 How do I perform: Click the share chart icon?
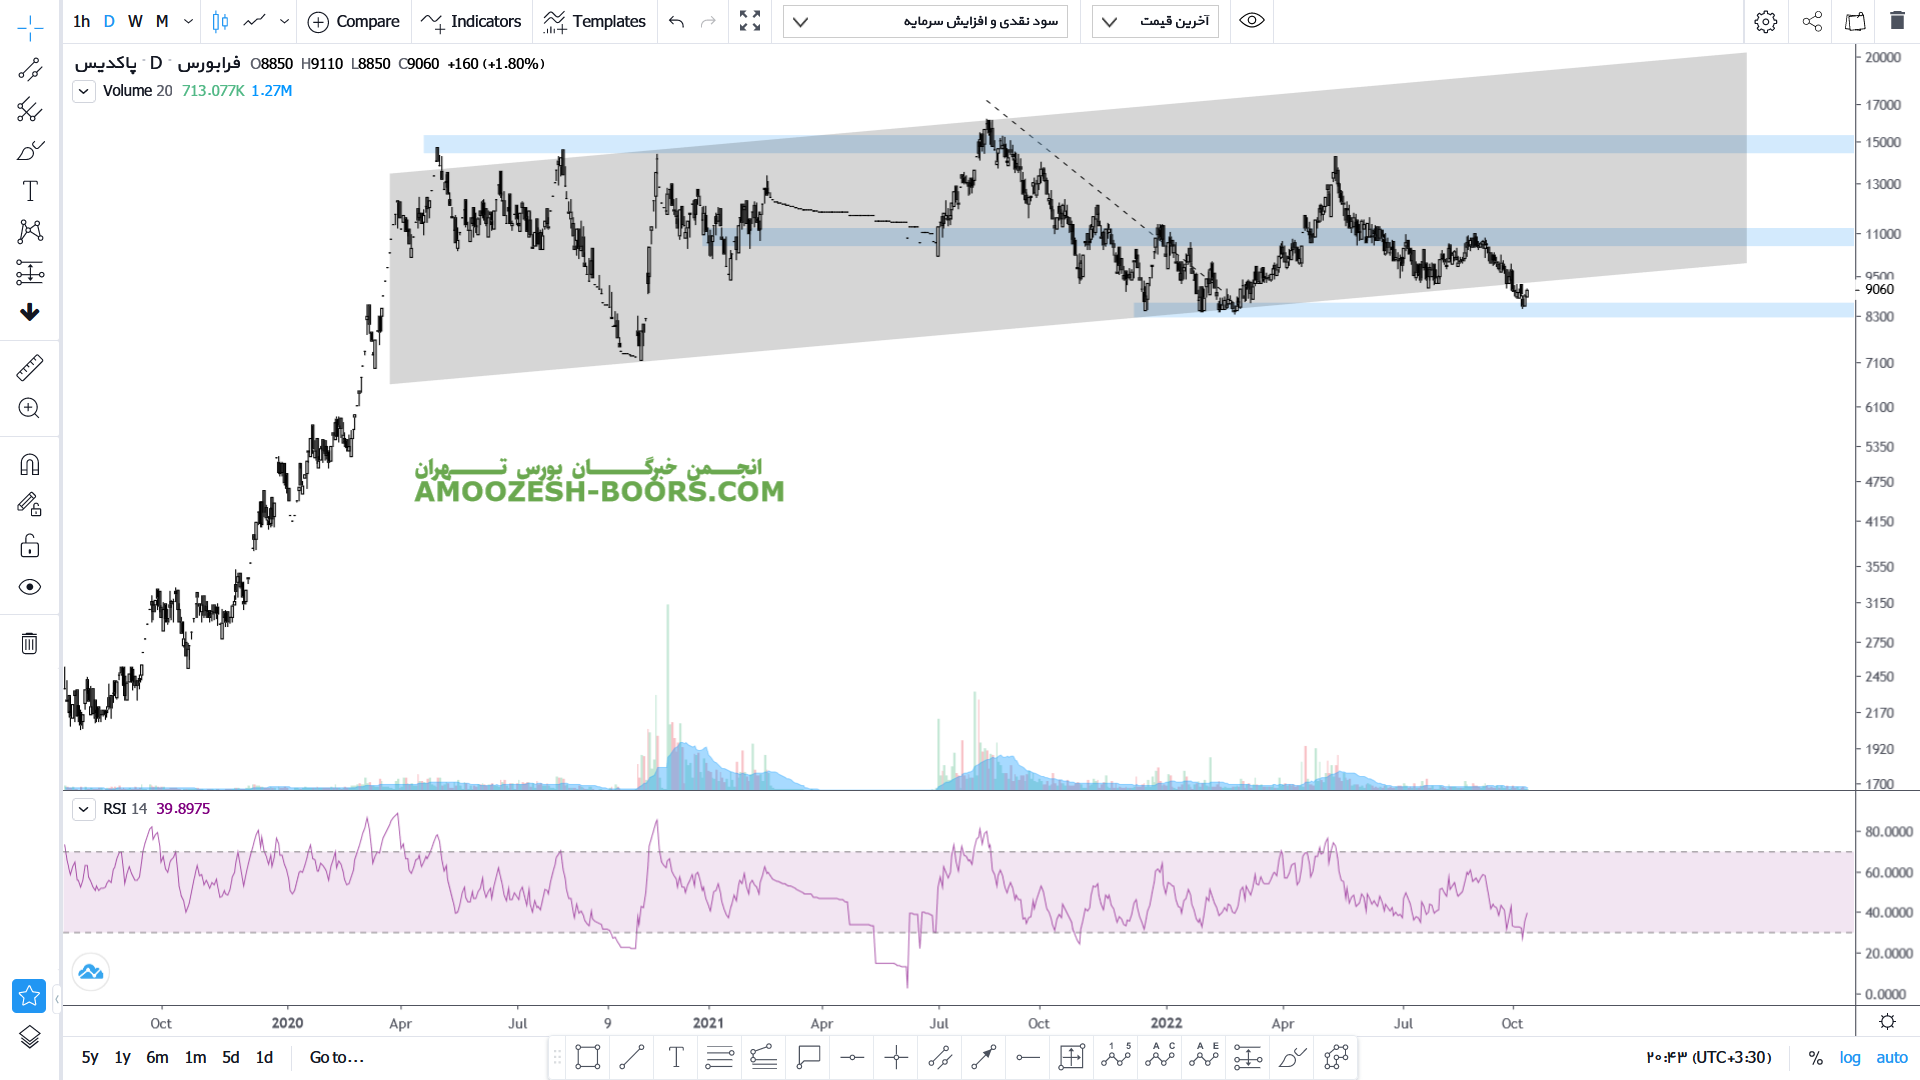click(x=1812, y=21)
